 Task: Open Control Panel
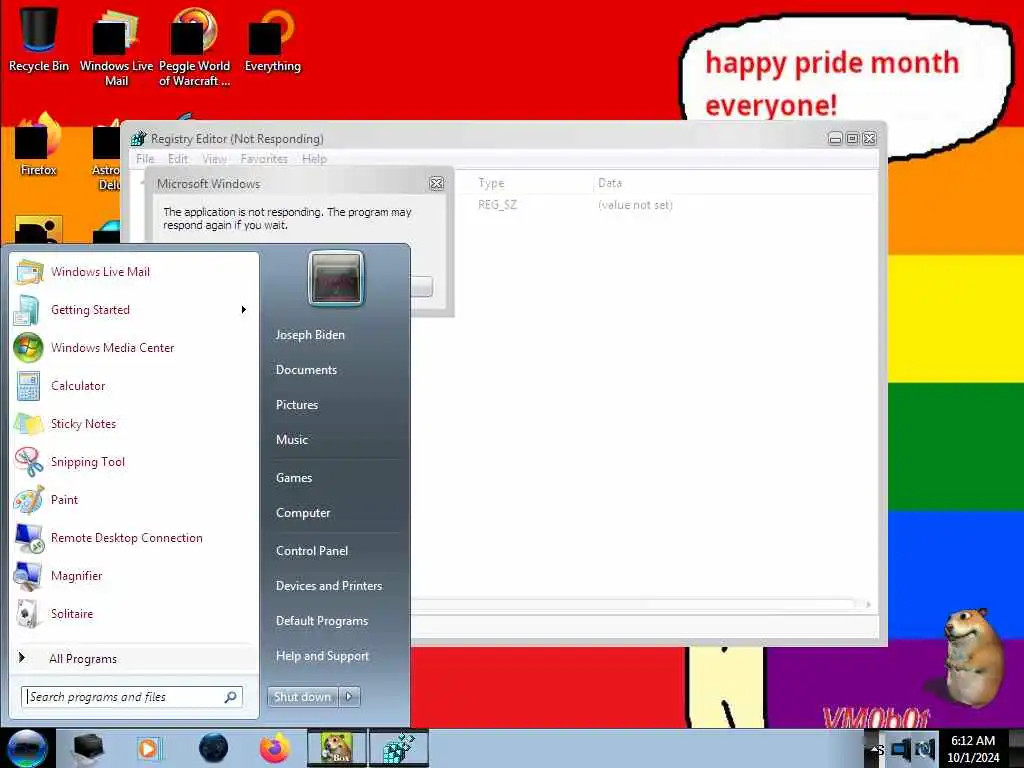[312, 551]
